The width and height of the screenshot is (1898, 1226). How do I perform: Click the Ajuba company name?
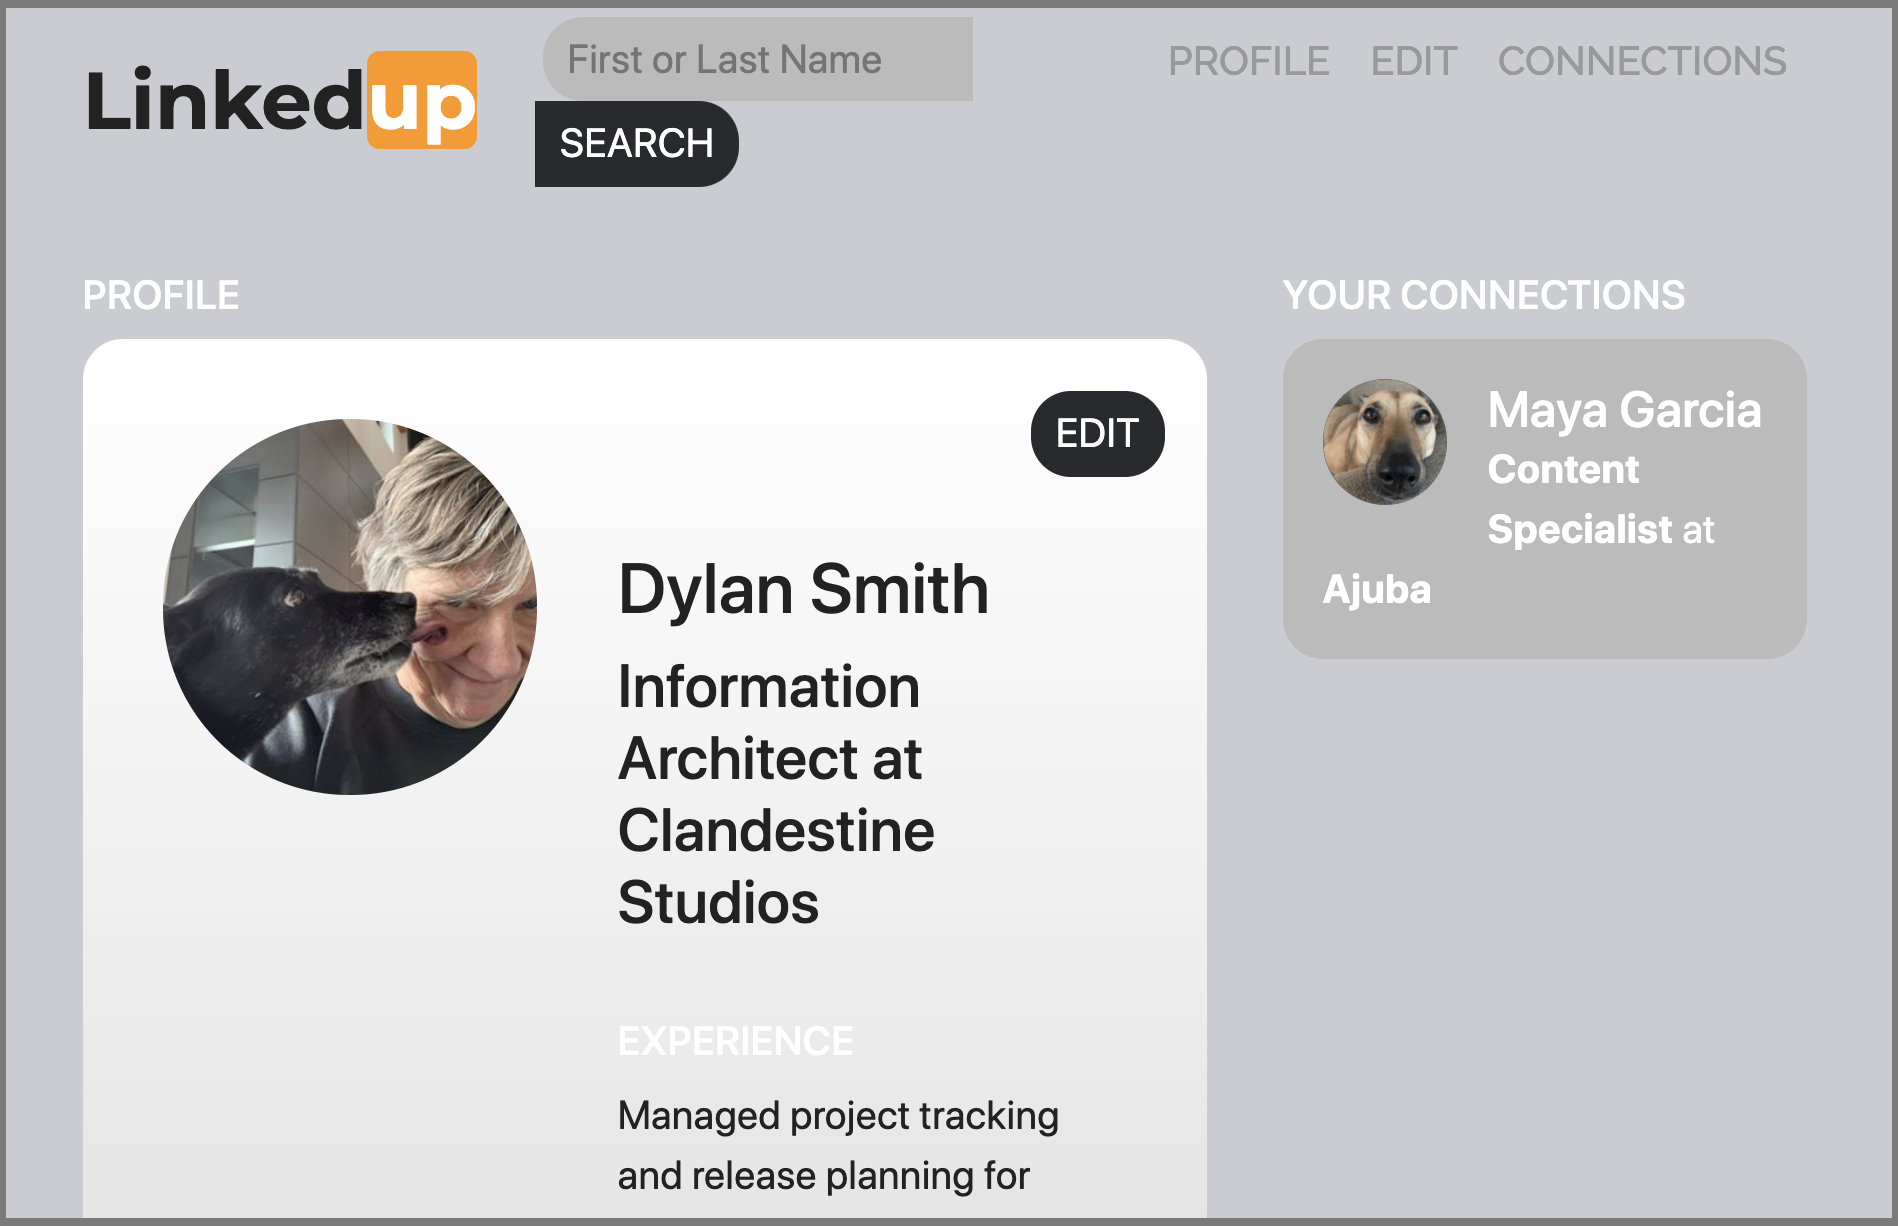click(1377, 590)
